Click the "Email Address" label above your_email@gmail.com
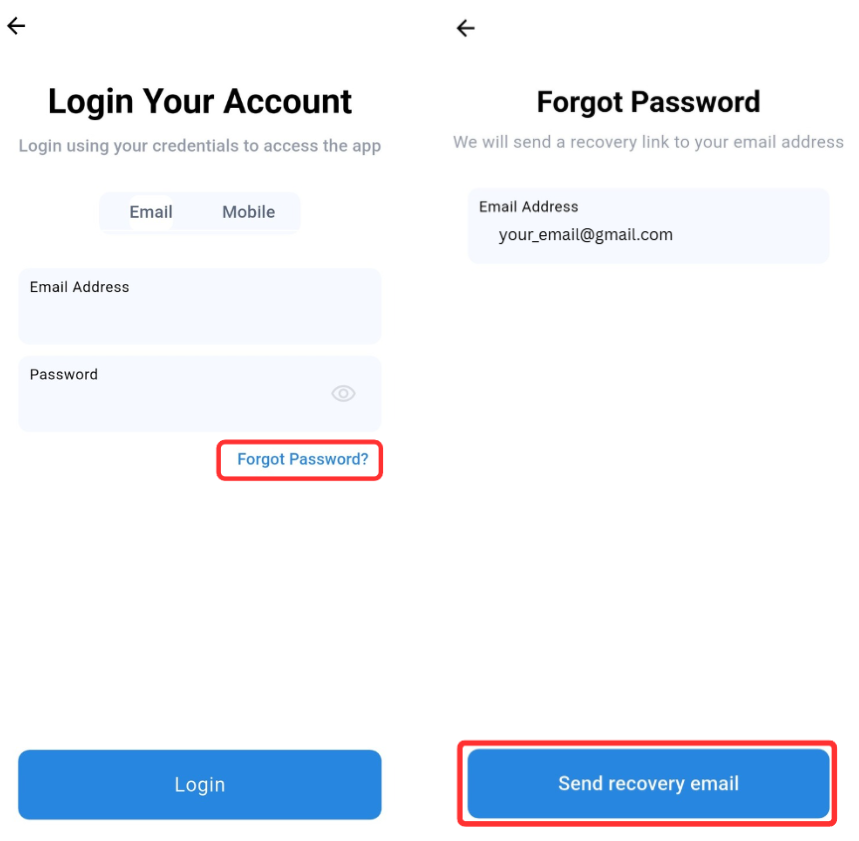 pyautogui.click(x=529, y=207)
